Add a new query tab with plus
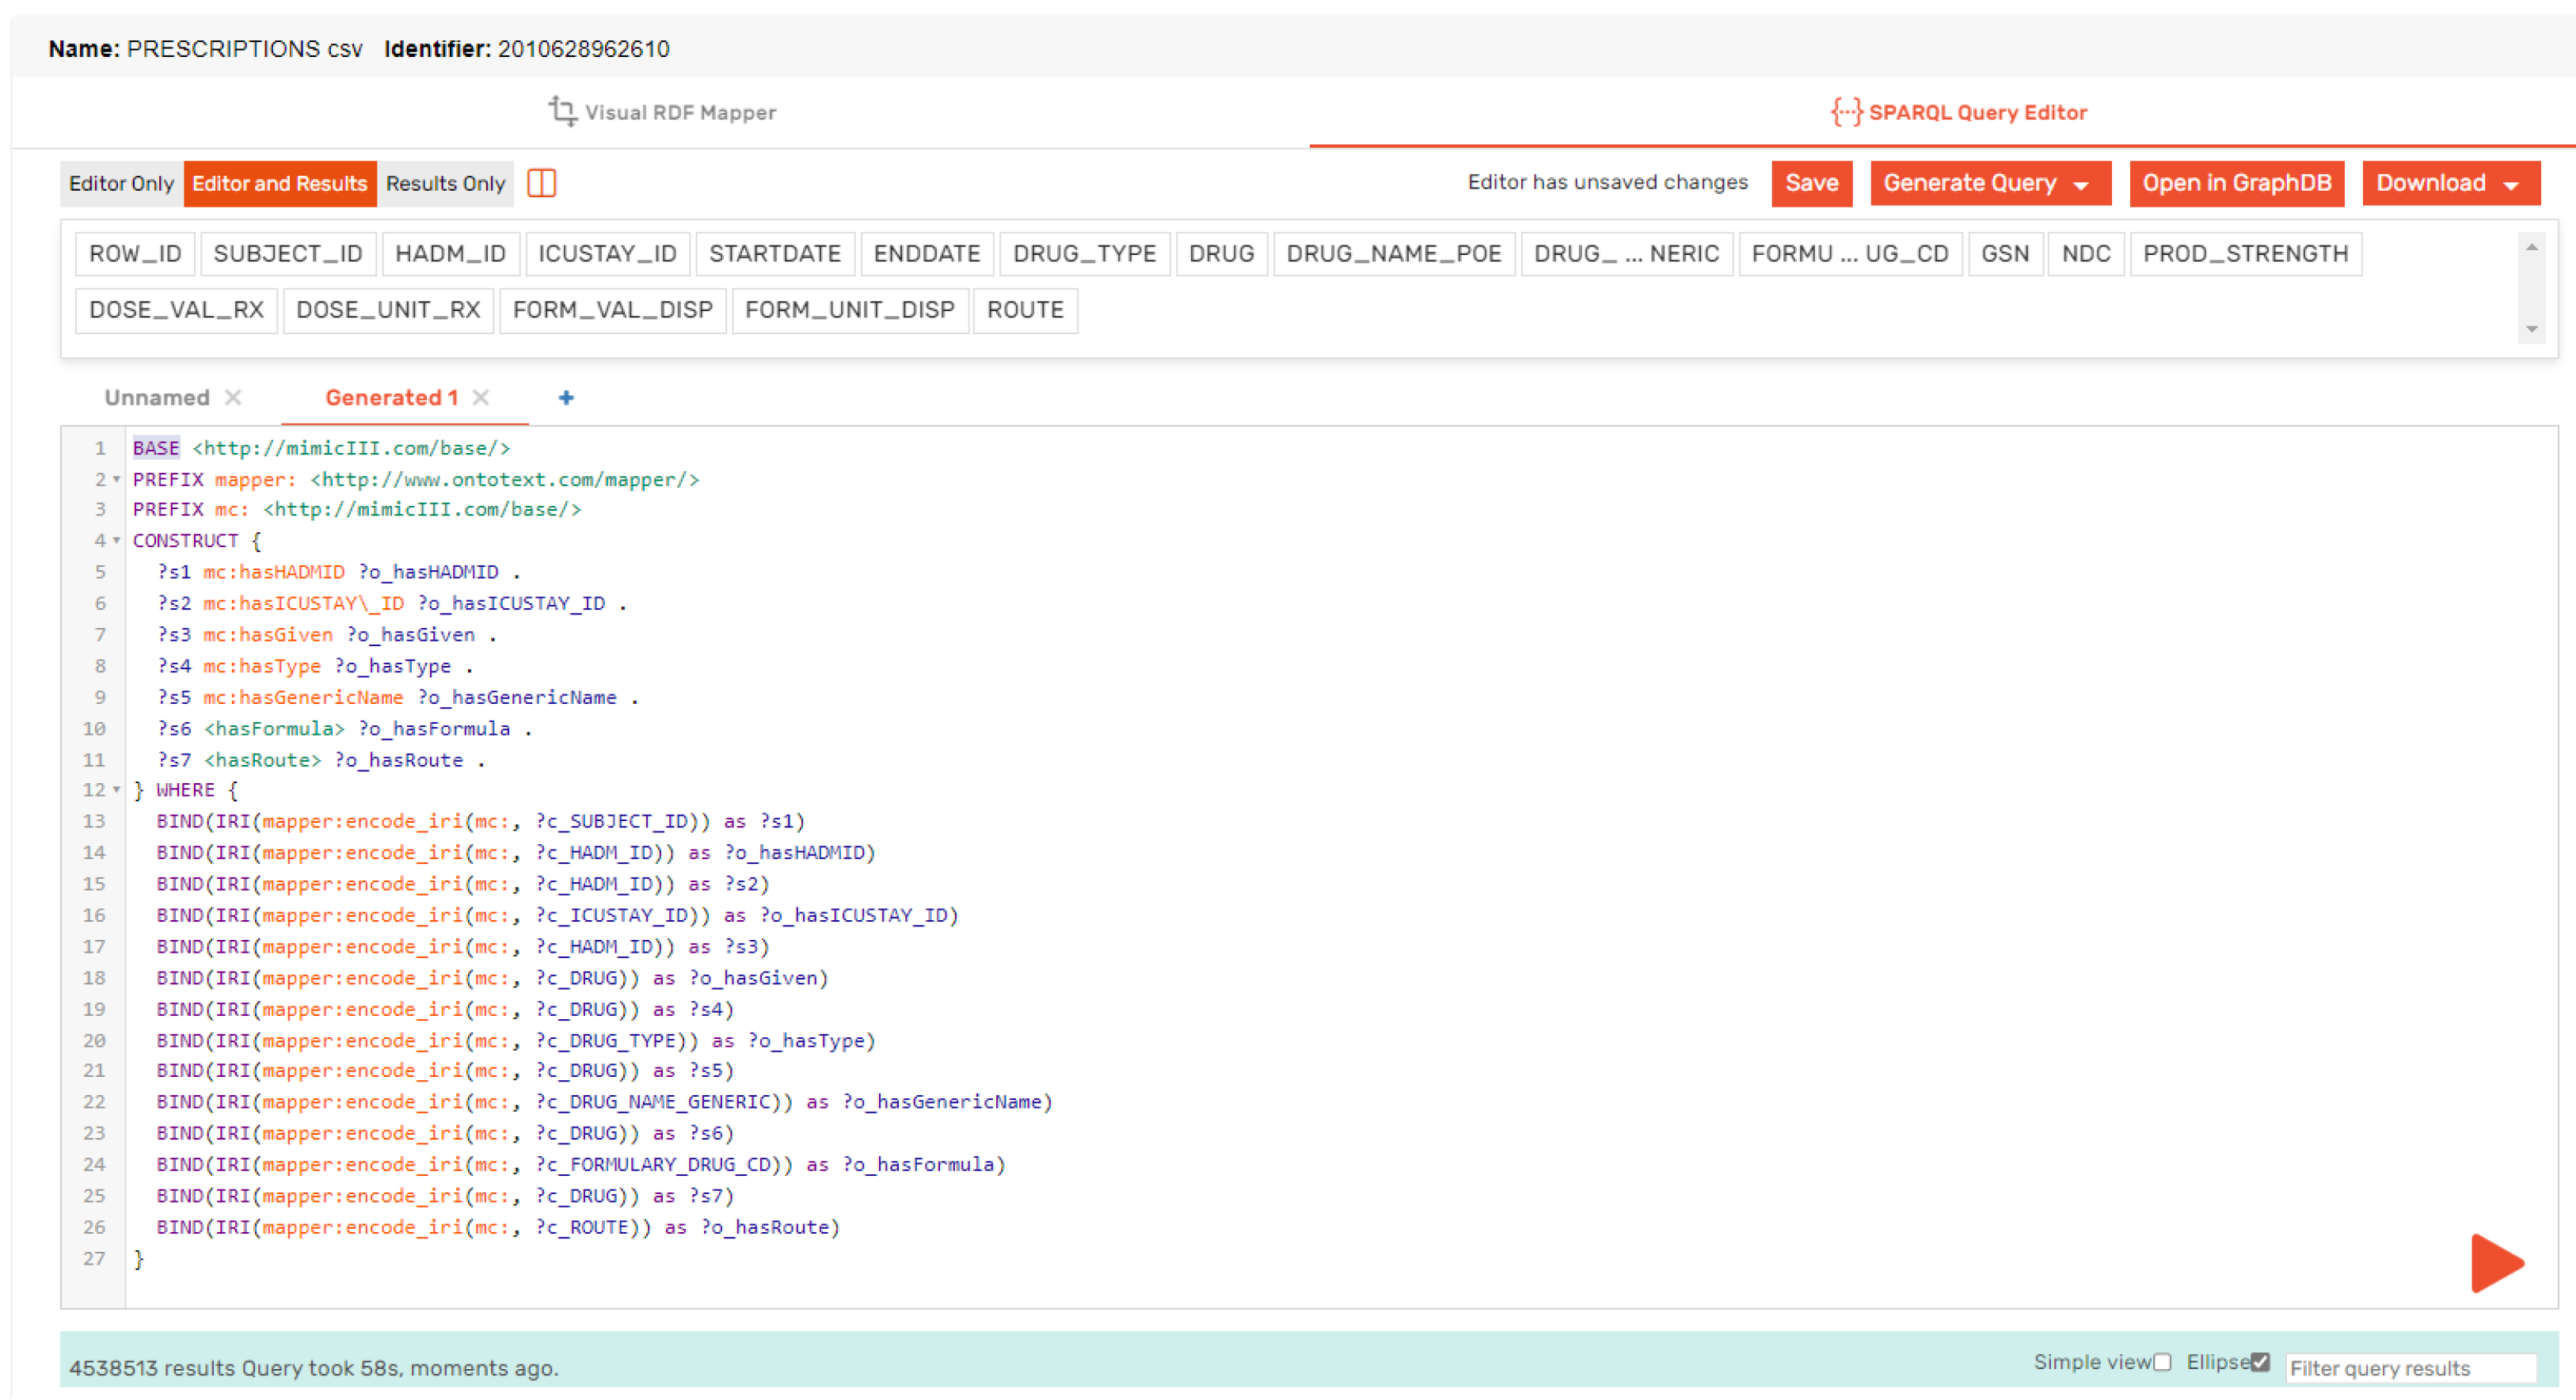Viewport: 2576px width, 1400px height. pyautogui.click(x=566, y=398)
